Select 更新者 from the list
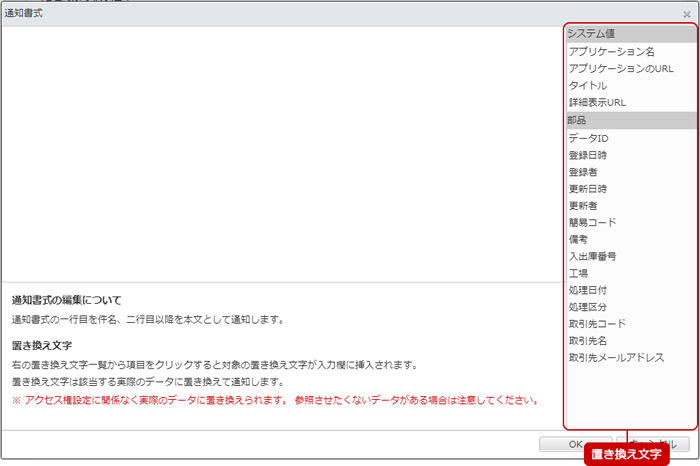 582,205
